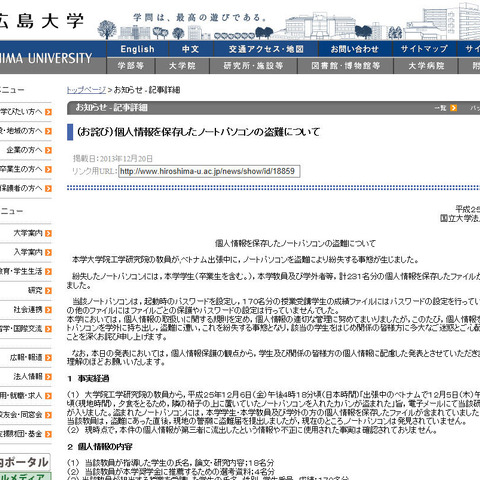The image size is (480, 480).
Task: Click the orange arrow beside 教育・学生生活
Action: point(48,272)
